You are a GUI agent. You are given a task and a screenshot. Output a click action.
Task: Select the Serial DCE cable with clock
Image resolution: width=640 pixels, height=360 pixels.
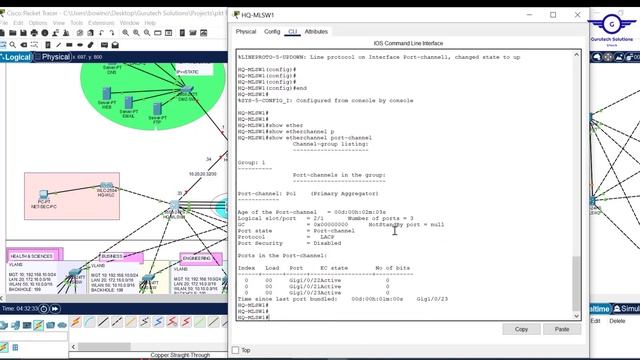pos(172,322)
